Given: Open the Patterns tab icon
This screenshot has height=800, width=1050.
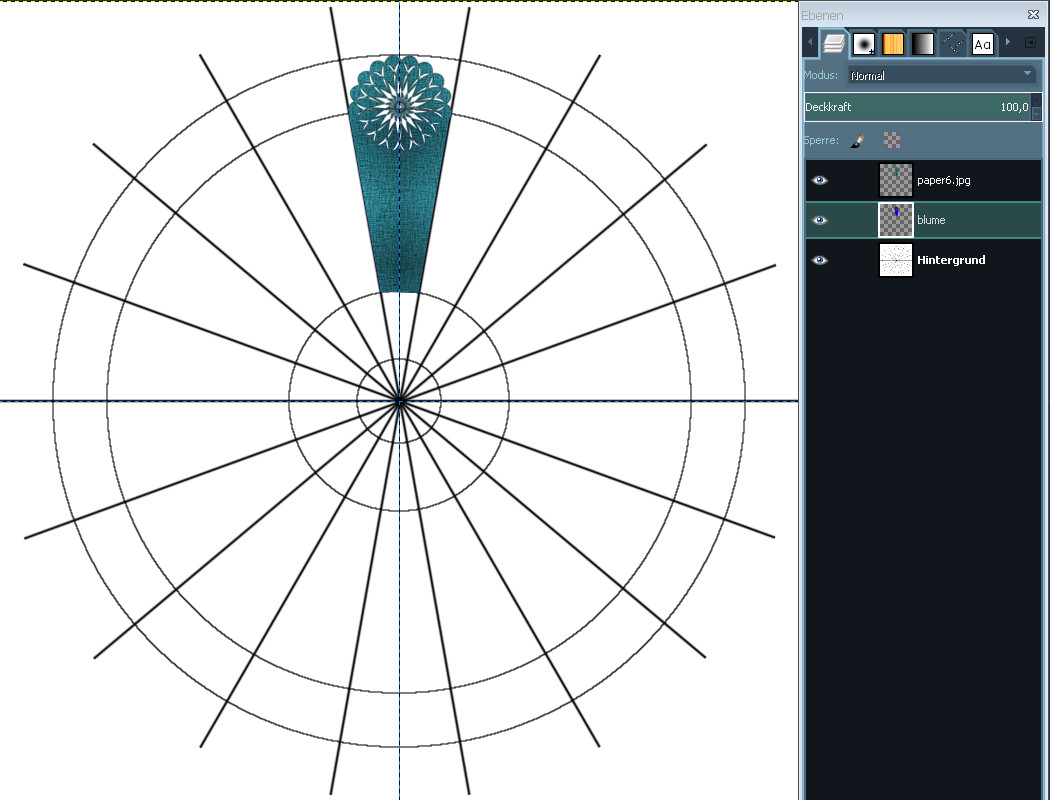Looking at the screenshot, I should point(893,43).
